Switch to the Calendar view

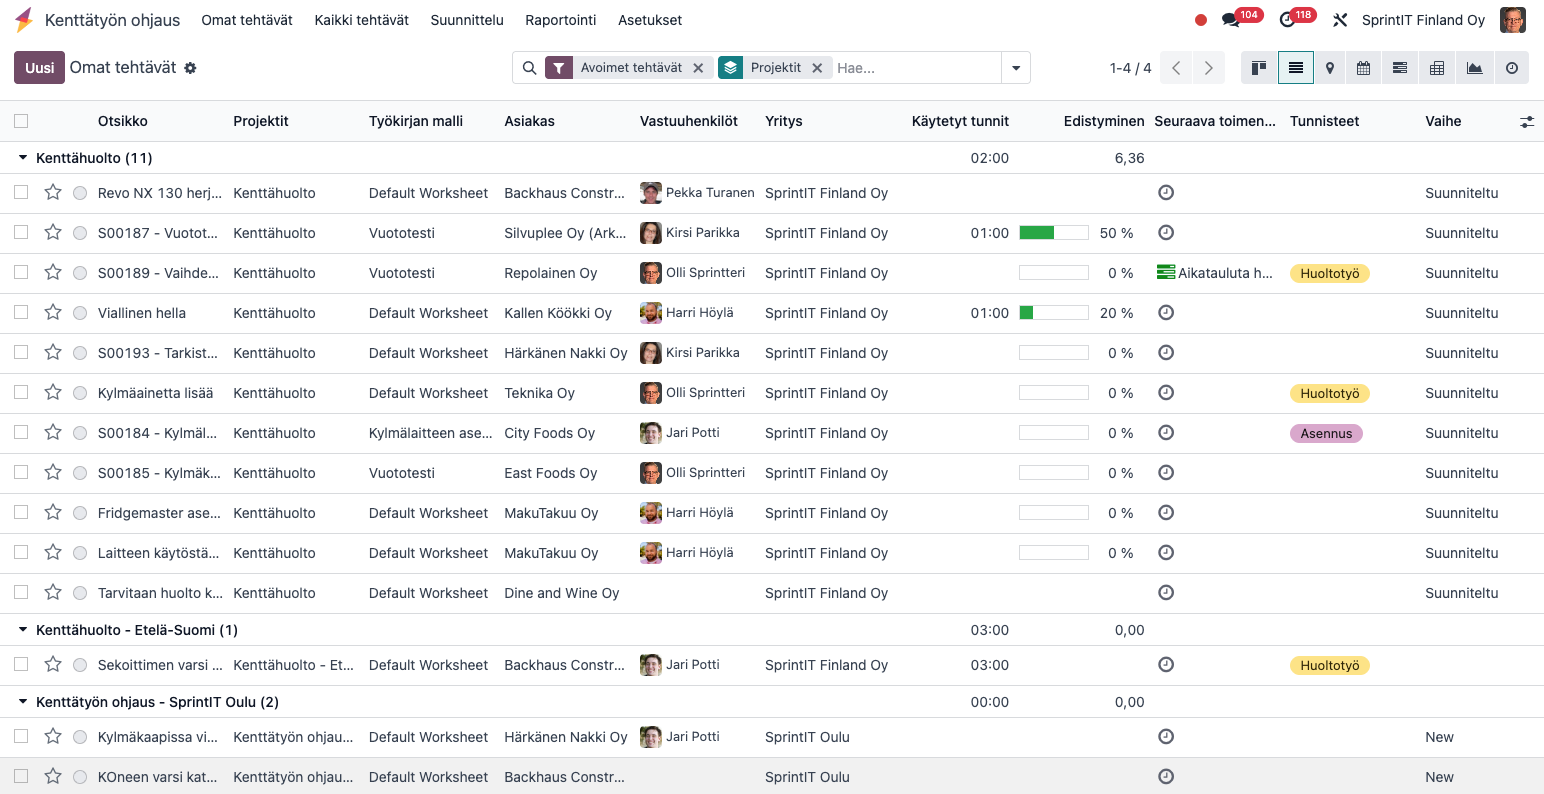pos(1362,67)
